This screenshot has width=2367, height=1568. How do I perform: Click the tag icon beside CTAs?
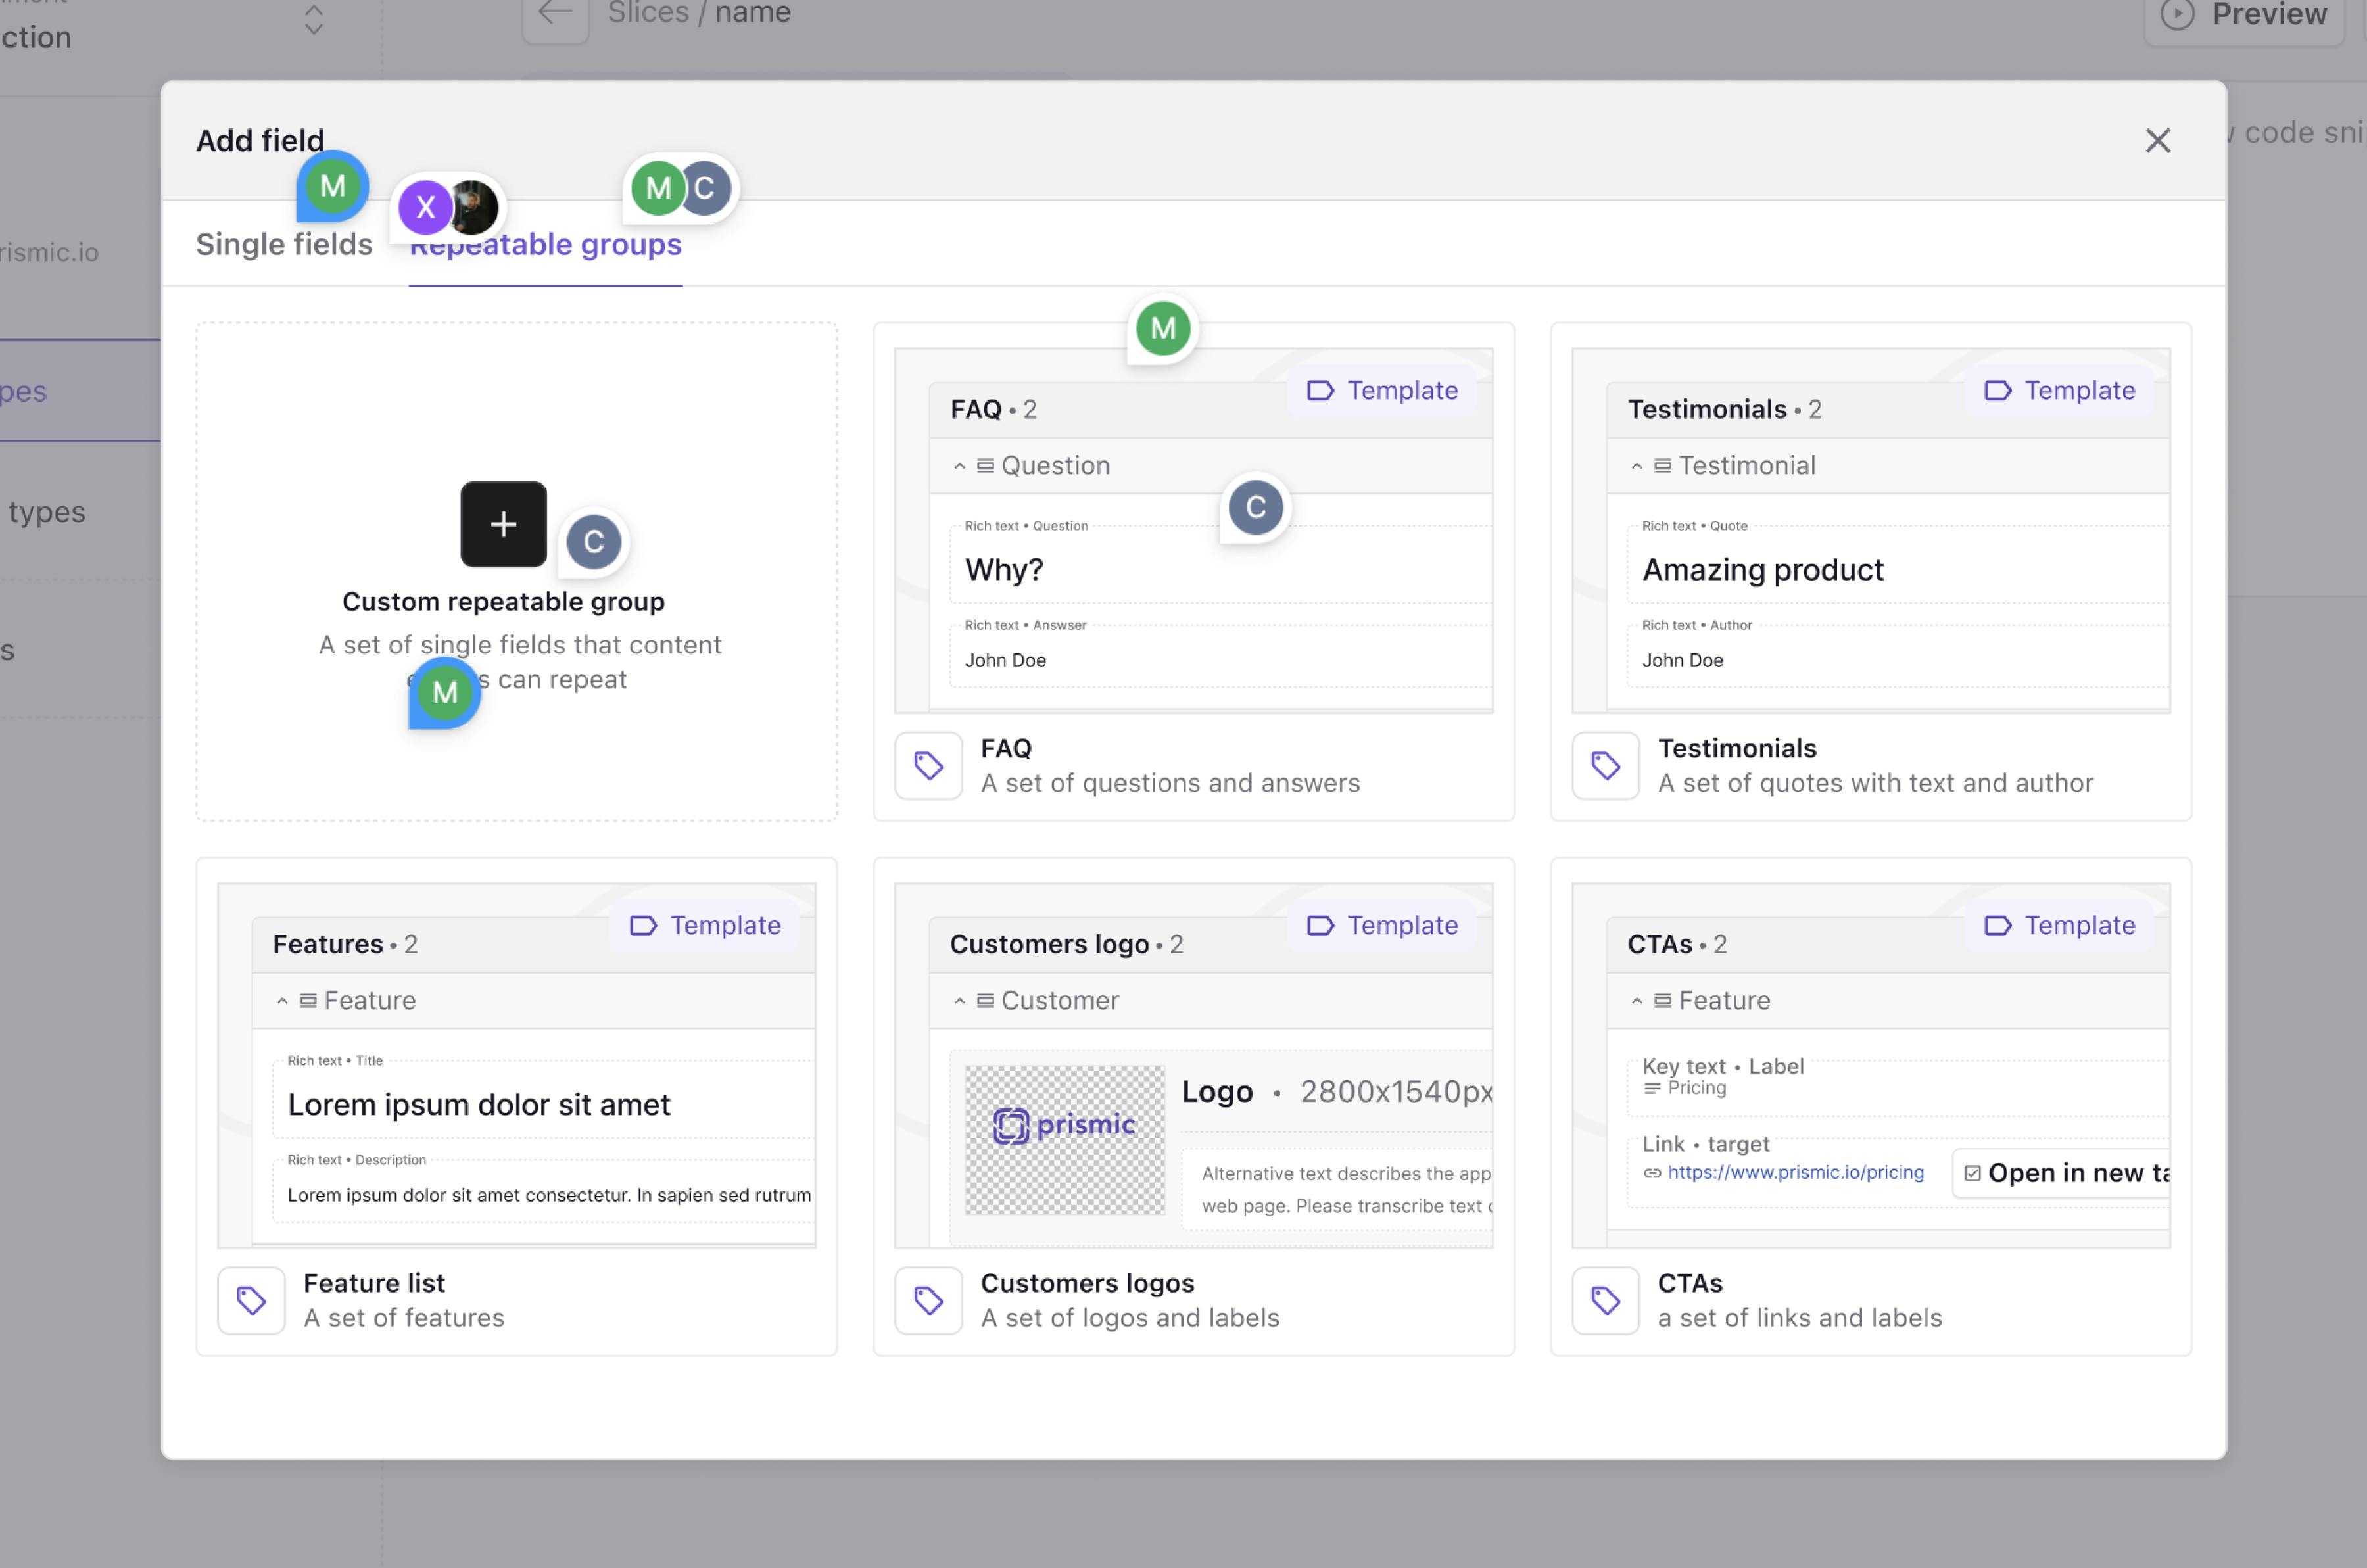click(x=1605, y=1300)
